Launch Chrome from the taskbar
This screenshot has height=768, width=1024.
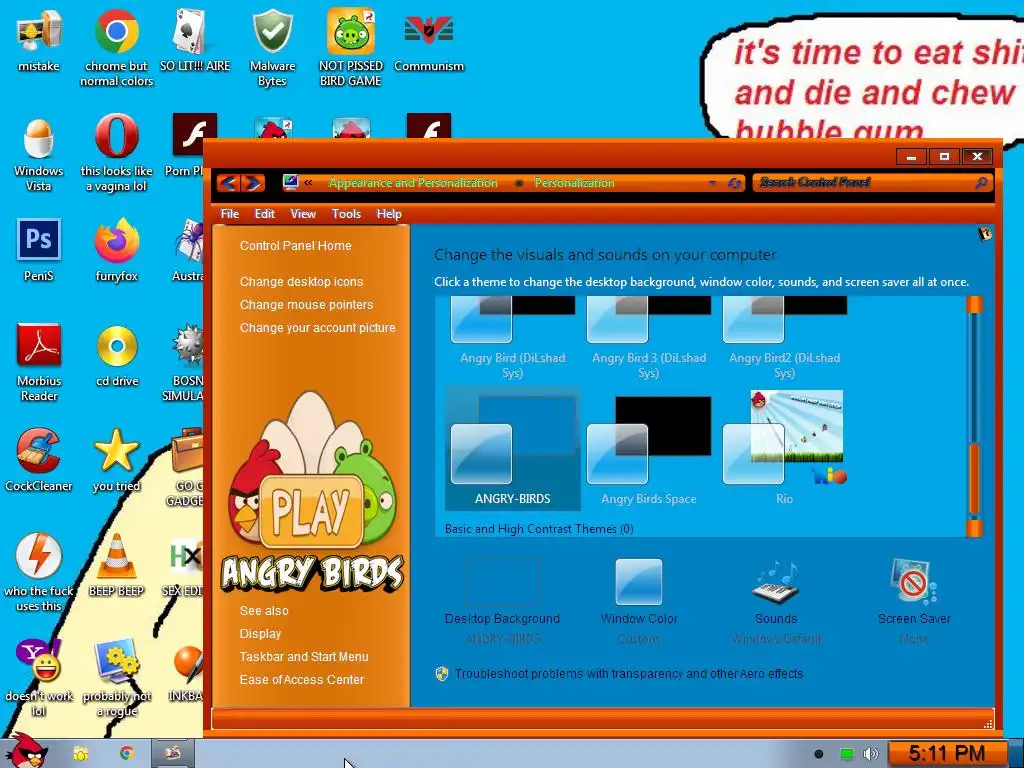(x=127, y=754)
